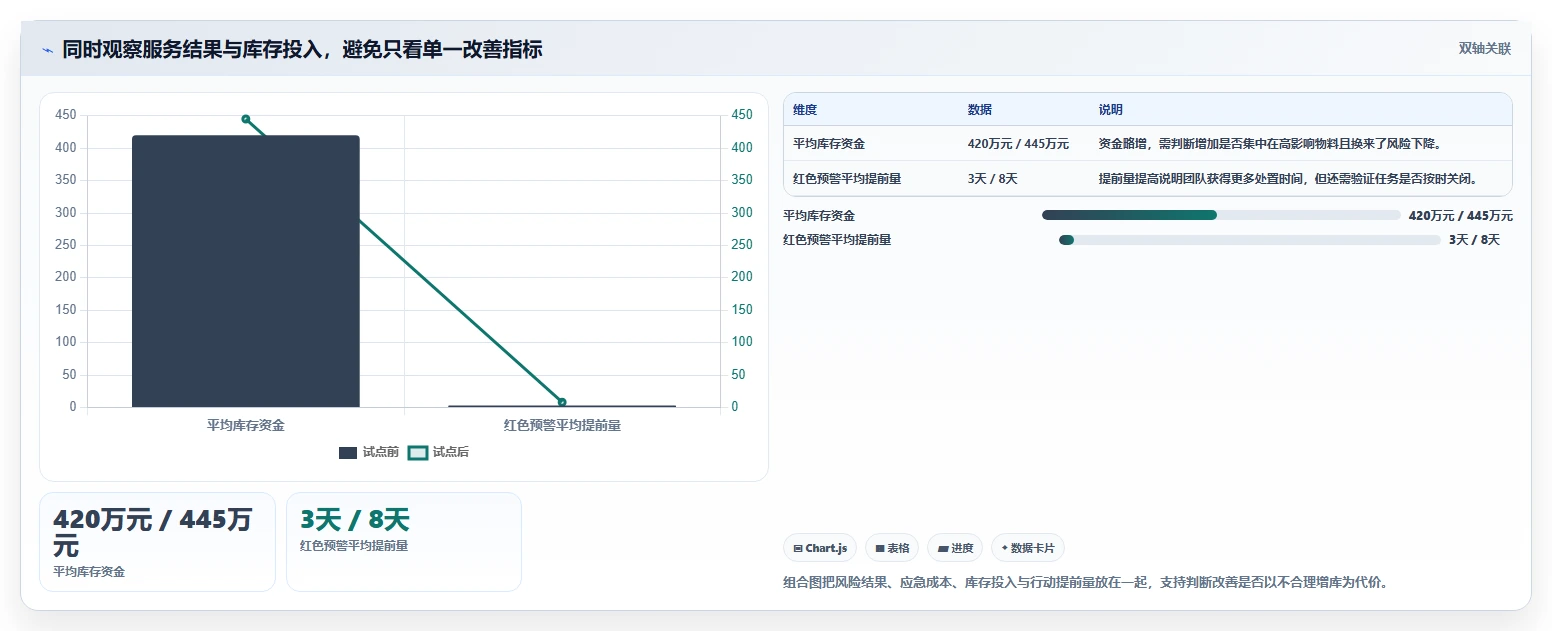Click the 表格 chip
Screen dimensions: 1552x631
892,548
